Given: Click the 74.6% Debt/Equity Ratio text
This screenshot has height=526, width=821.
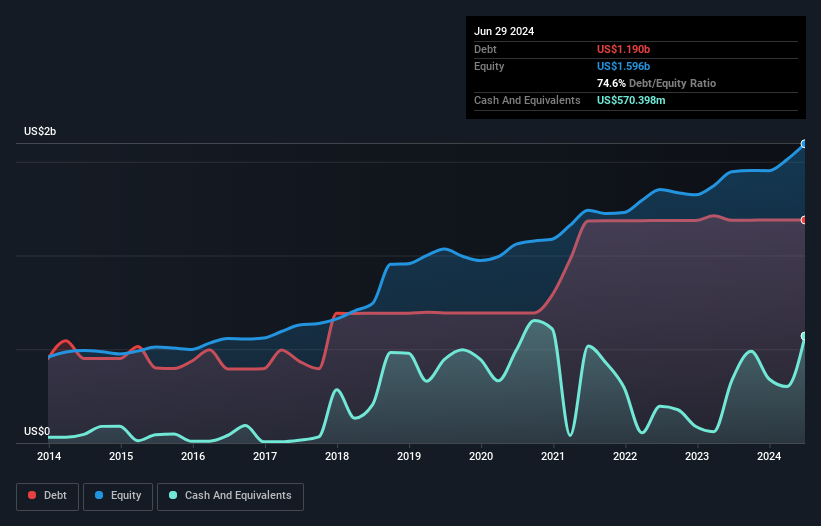Looking at the screenshot, I should (656, 83).
